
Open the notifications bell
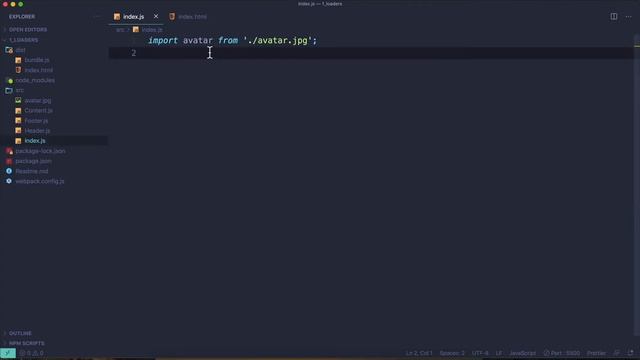click(631, 353)
